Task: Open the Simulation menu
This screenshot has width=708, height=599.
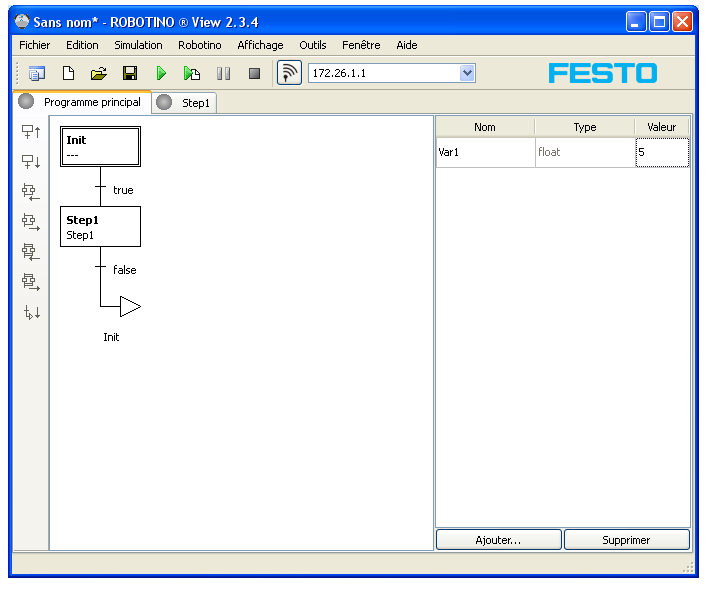Action: coord(138,45)
